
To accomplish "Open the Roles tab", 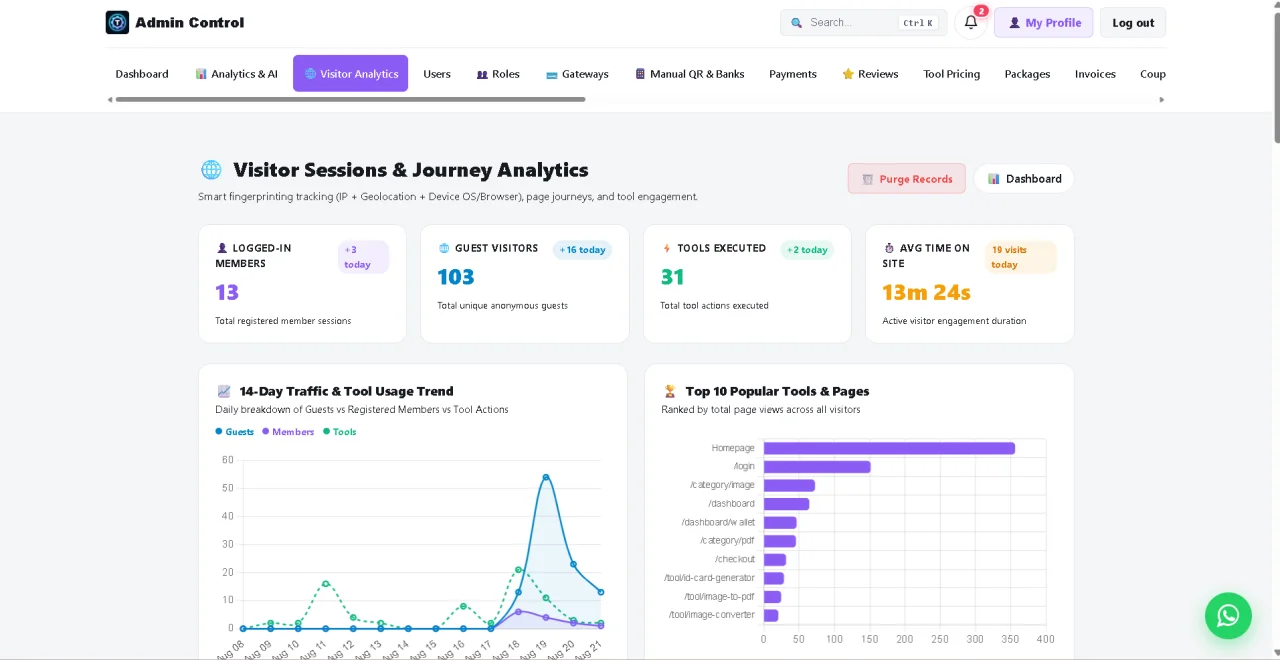I will pos(498,74).
